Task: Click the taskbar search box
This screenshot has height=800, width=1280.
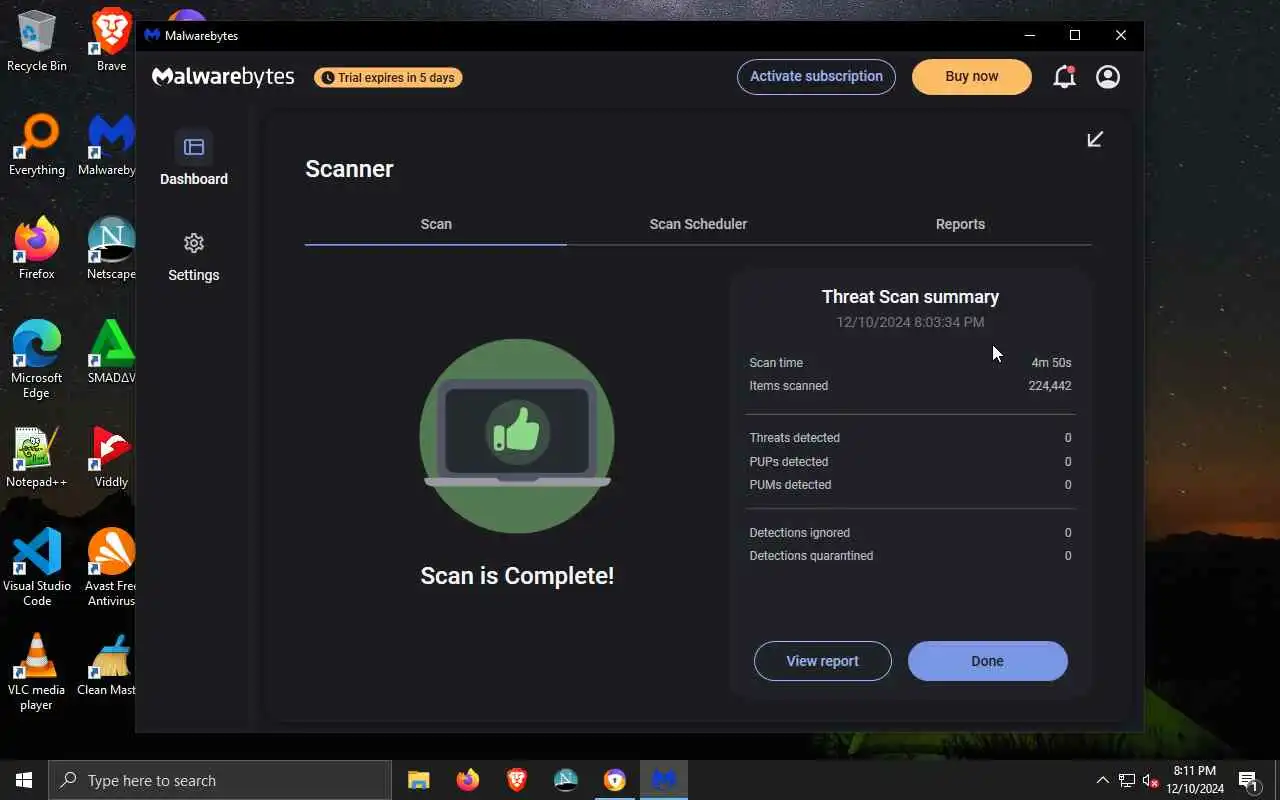Action: (220, 780)
